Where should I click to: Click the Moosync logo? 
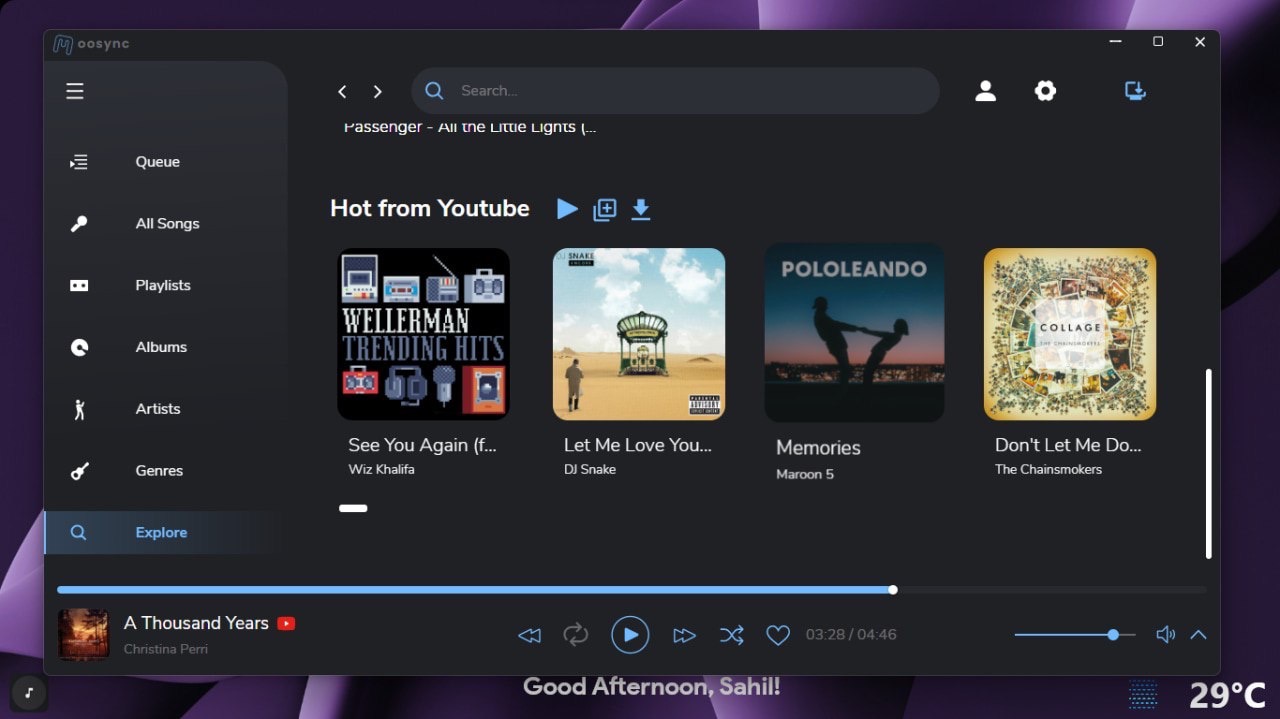click(x=91, y=44)
